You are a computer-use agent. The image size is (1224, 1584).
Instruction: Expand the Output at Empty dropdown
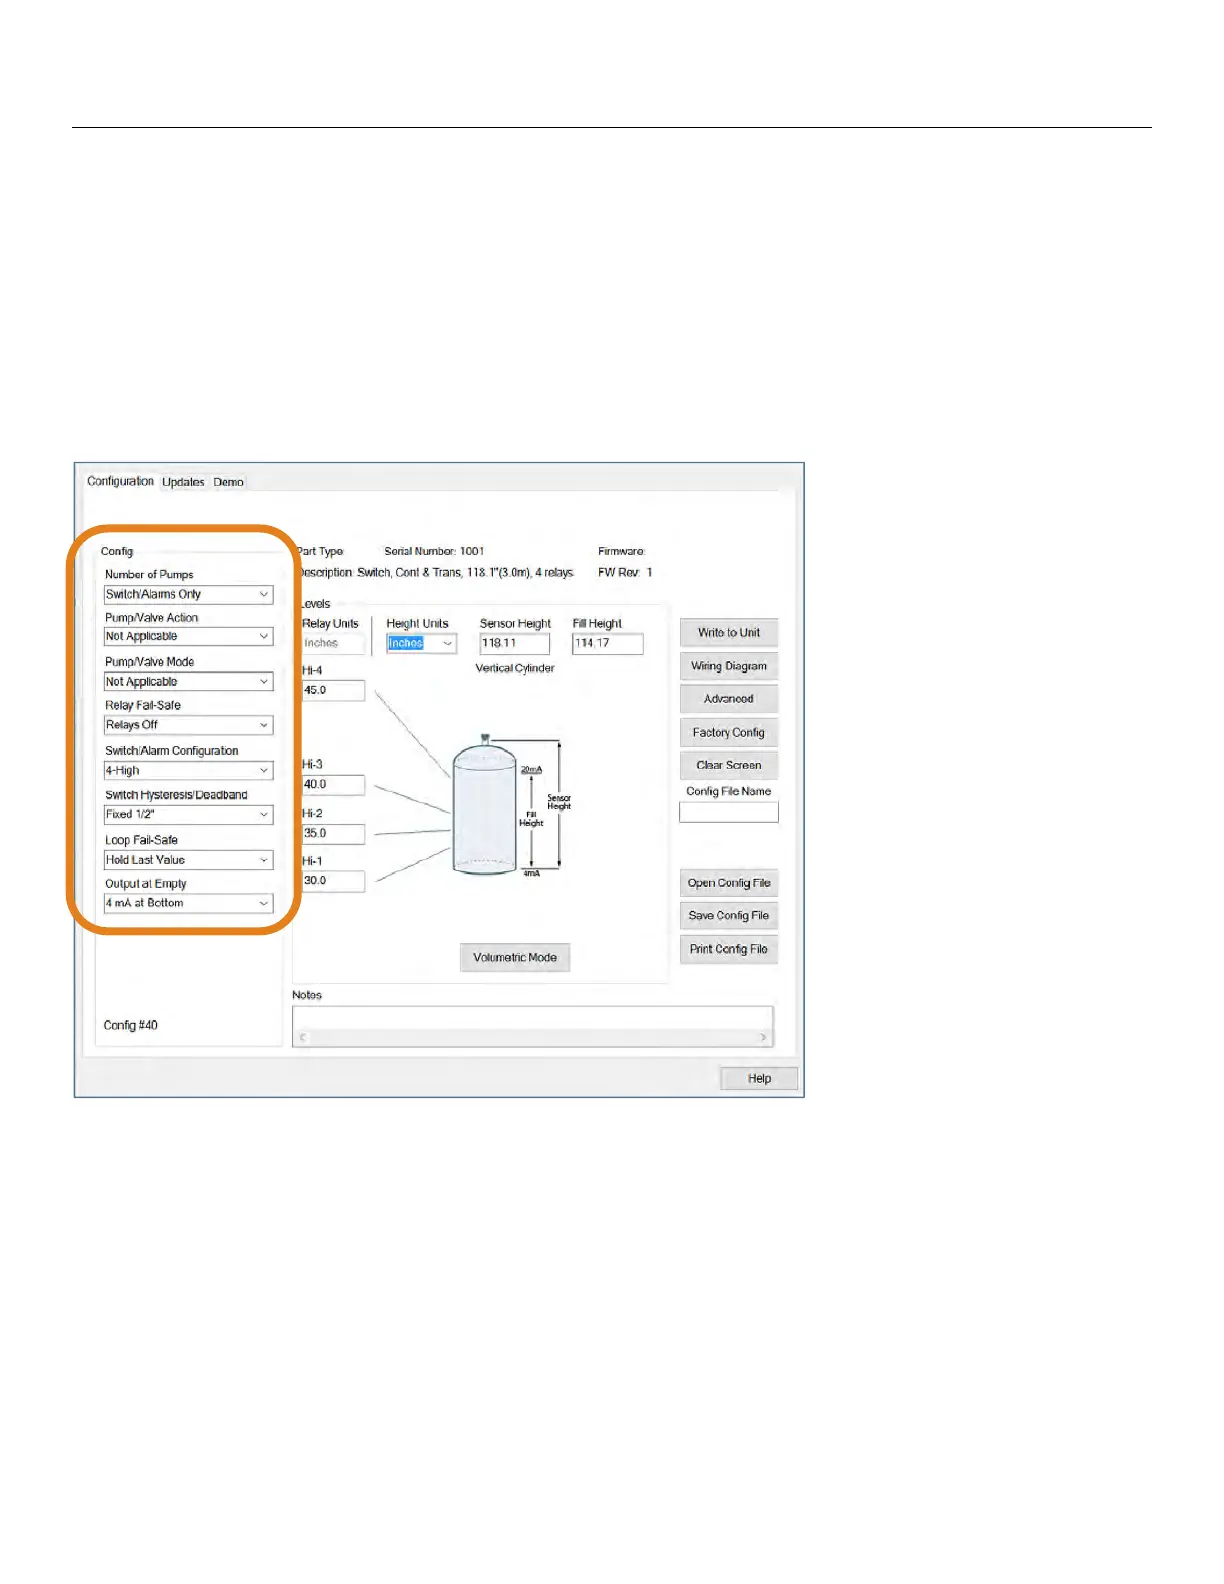coord(188,903)
